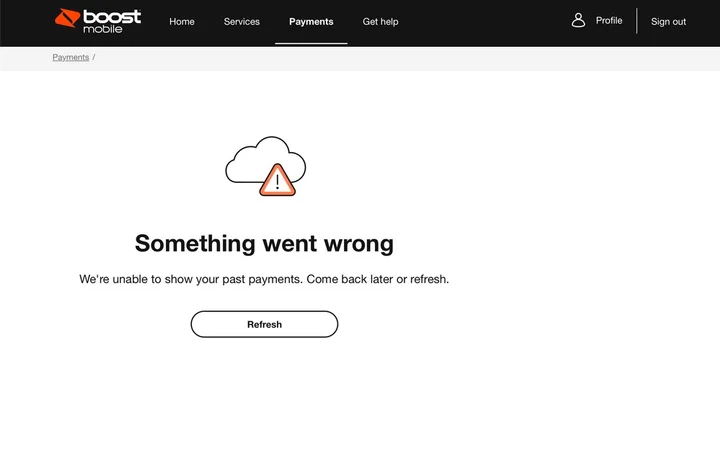Click the Profile person icon
This screenshot has width=720, height=454.
coord(578,20)
